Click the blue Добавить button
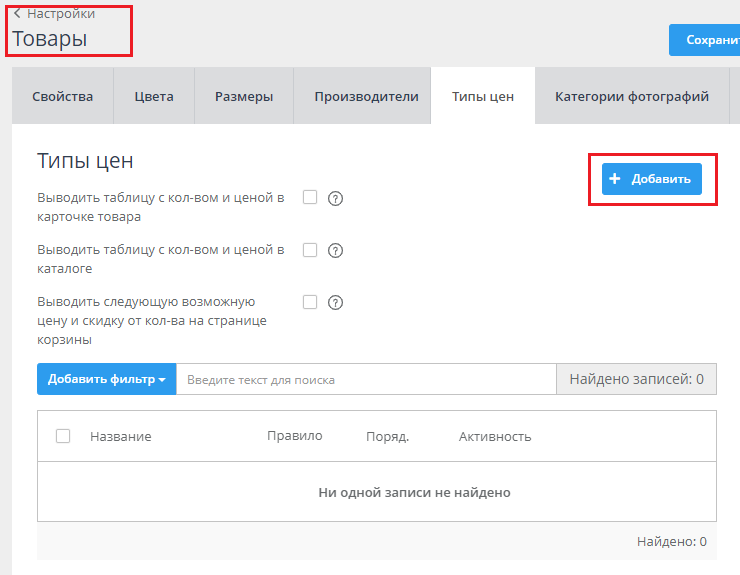This screenshot has width=740, height=575. (x=652, y=179)
